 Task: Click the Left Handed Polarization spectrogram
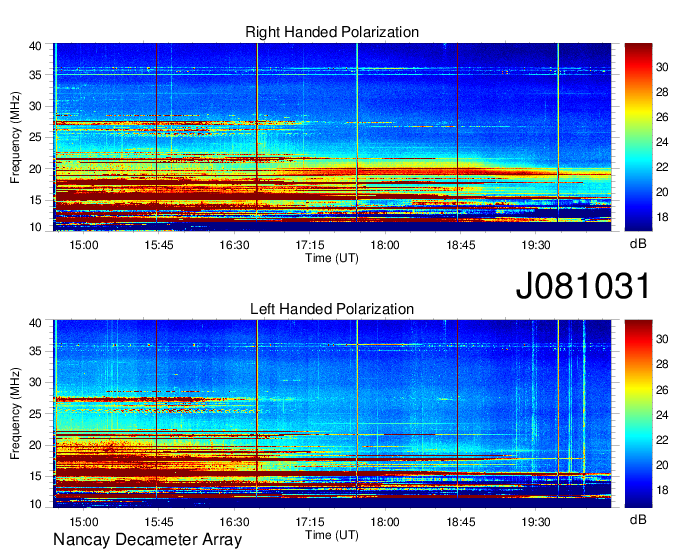332,414
